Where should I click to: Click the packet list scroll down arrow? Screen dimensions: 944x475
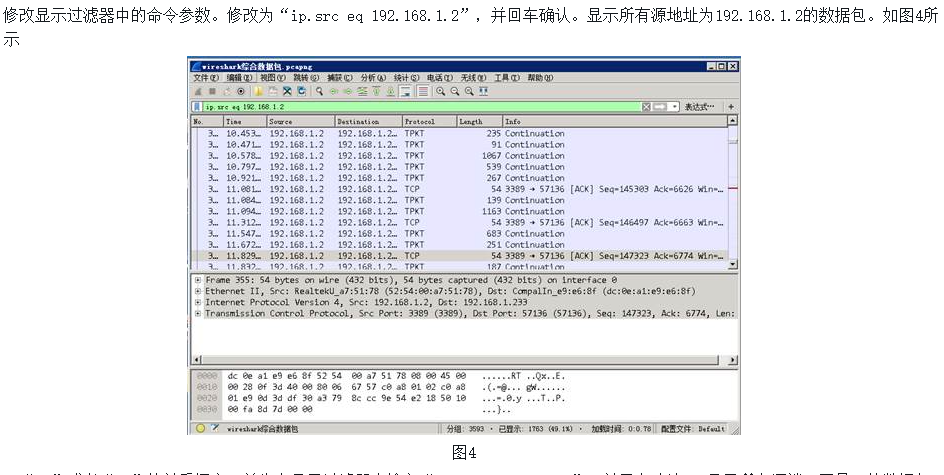click(733, 264)
